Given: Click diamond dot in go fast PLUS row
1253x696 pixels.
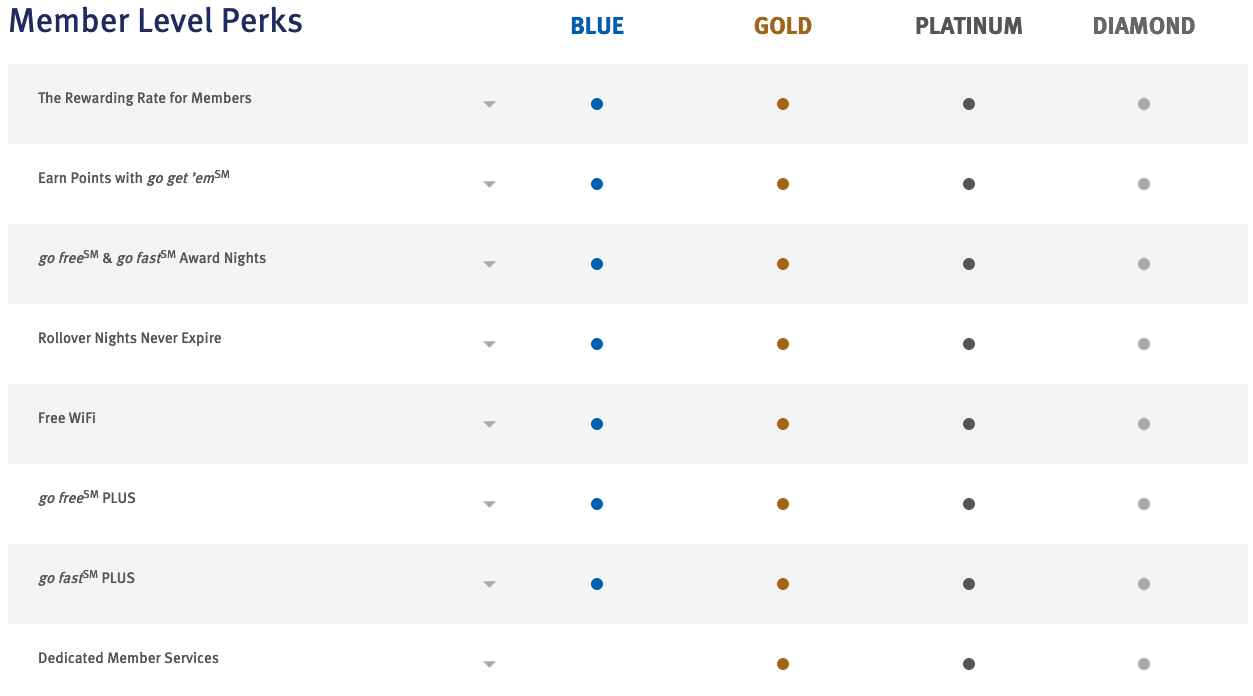Looking at the screenshot, I should point(1144,584).
